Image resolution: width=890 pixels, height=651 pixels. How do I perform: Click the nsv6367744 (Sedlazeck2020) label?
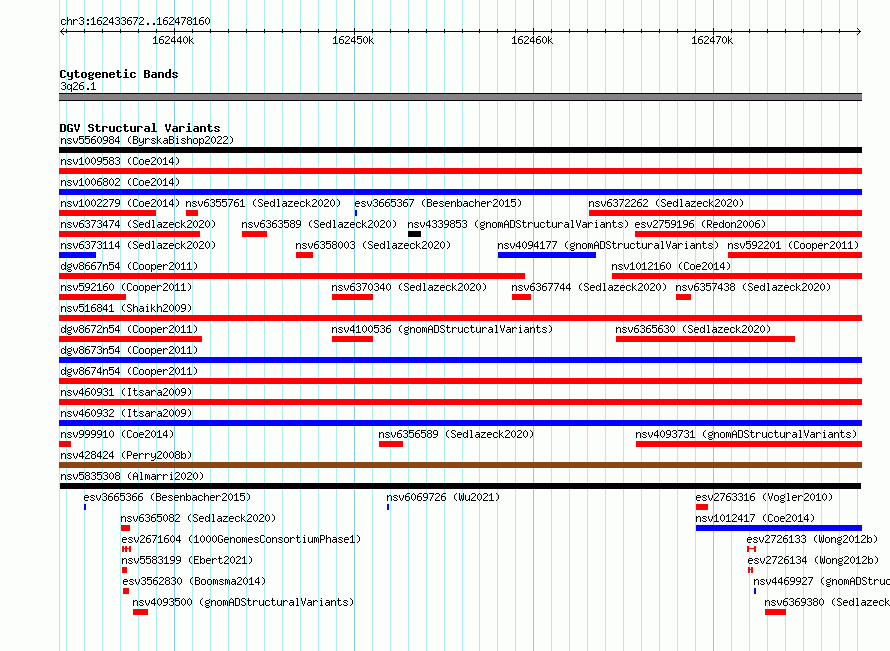point(589,287)
